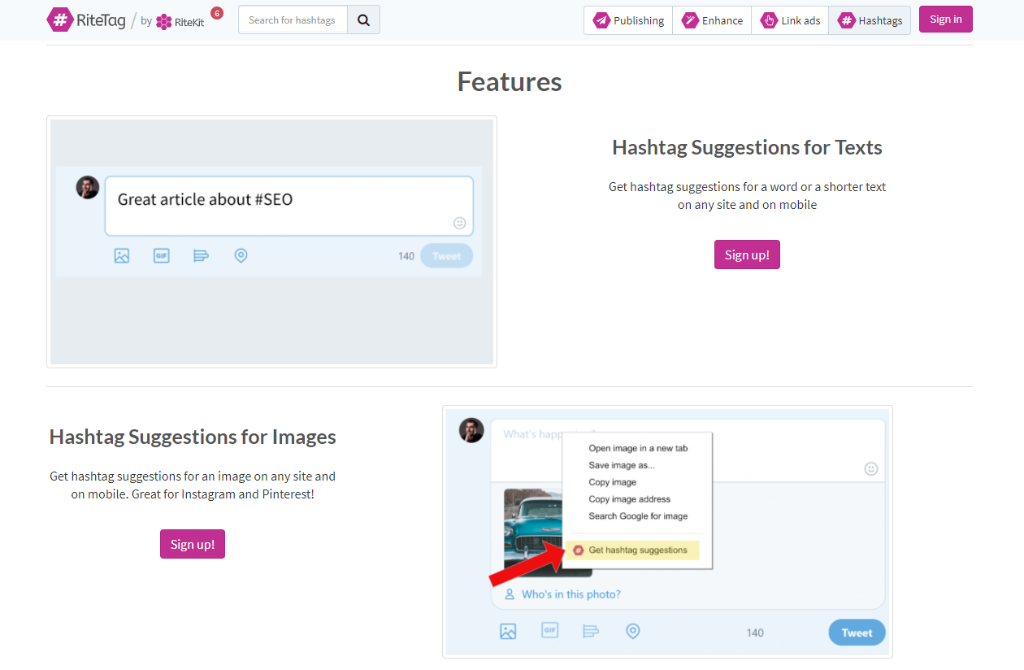1024x670 pixels.
Task: Open the Link ads menu item
Action: click(x=790, y=20)
